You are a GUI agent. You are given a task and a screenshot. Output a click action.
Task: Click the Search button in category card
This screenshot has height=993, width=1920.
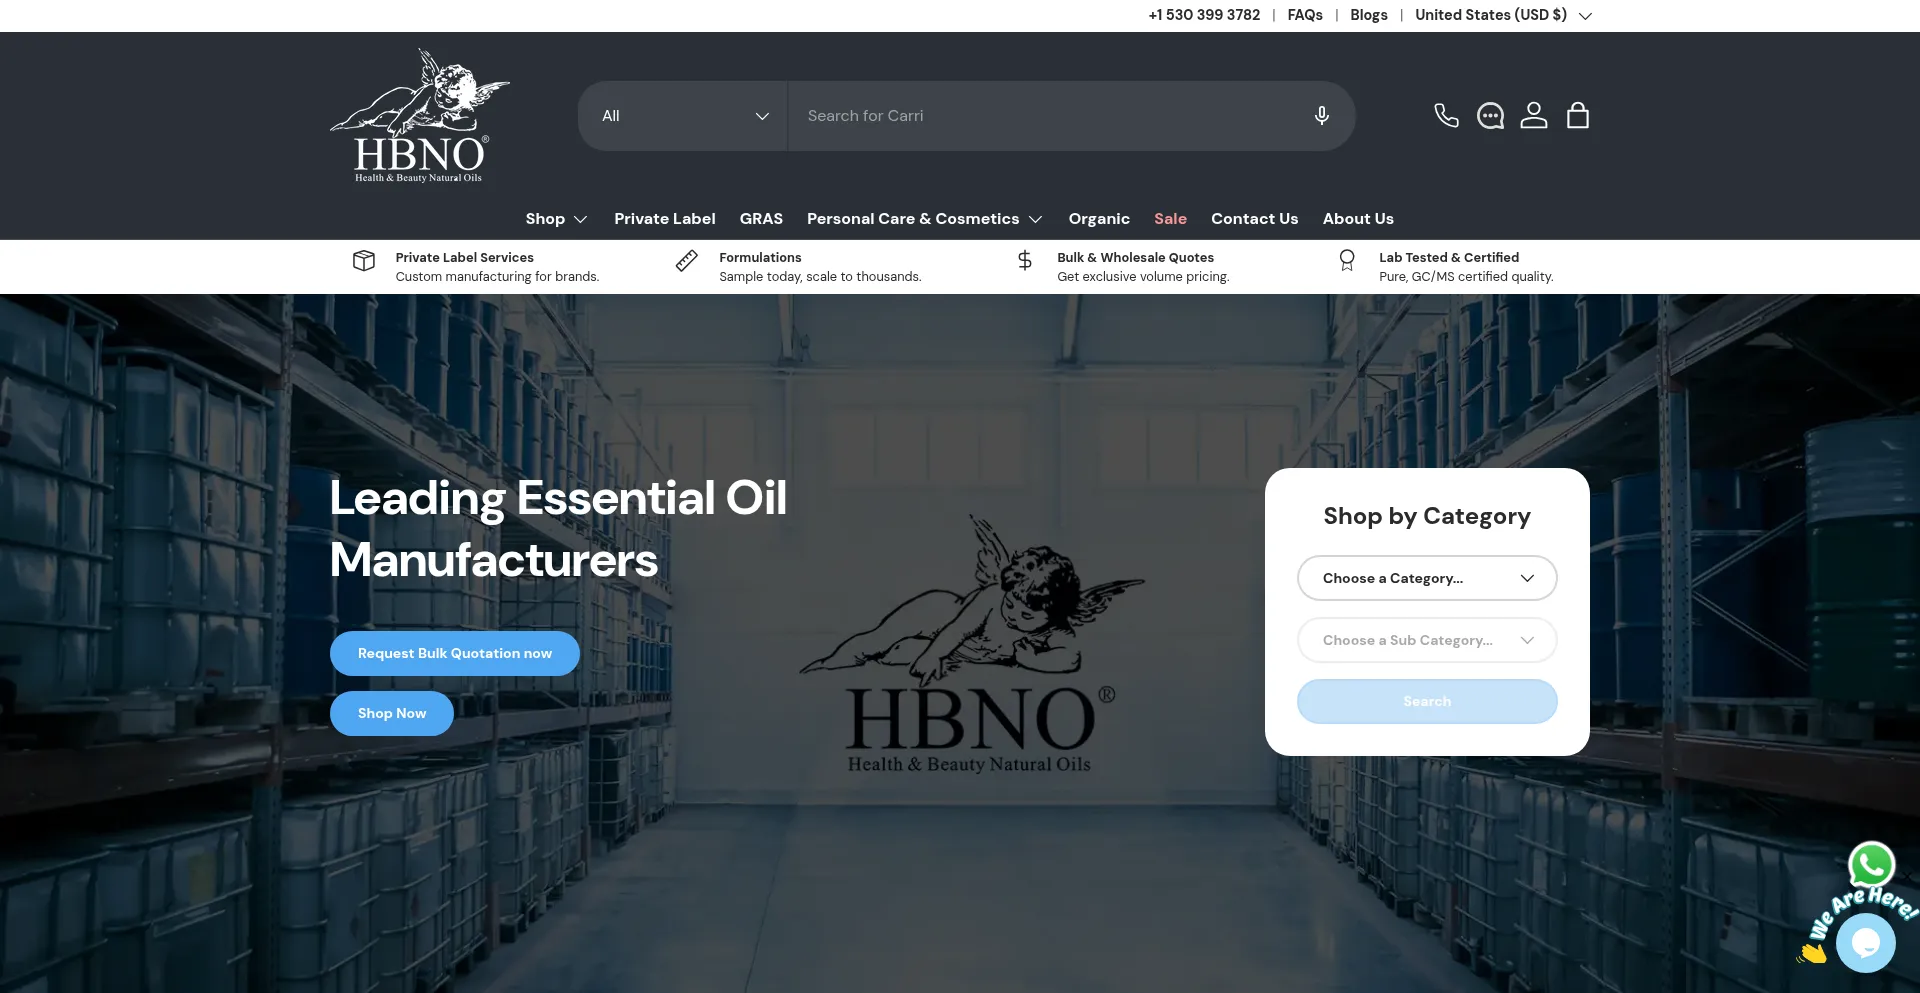(x=1427, y=701)
